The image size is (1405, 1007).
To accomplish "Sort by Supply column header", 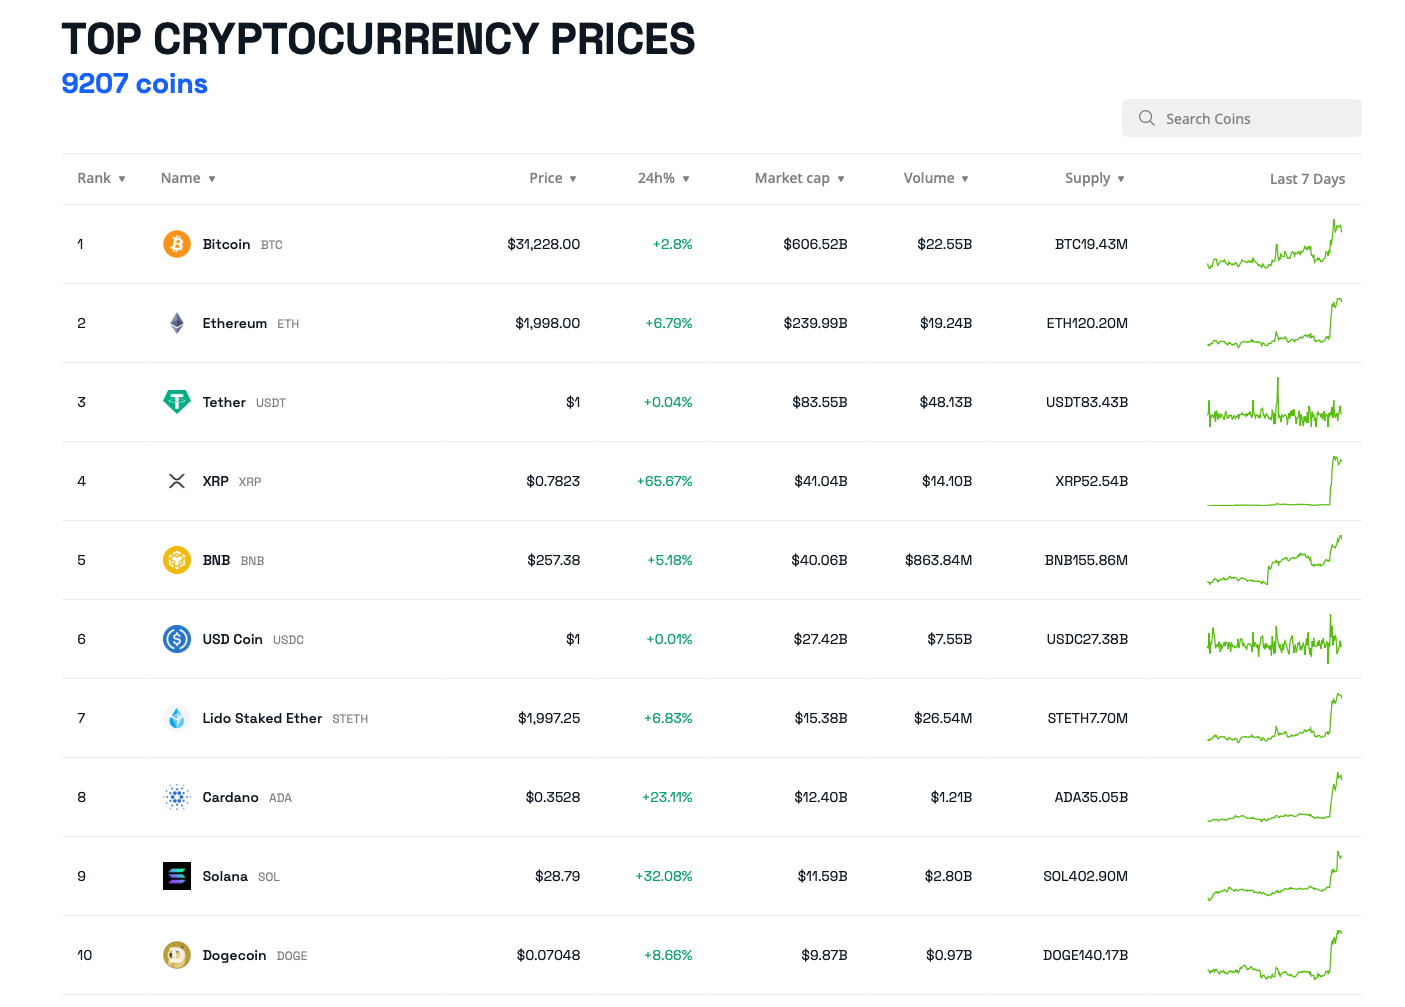I will point(1094,178).
